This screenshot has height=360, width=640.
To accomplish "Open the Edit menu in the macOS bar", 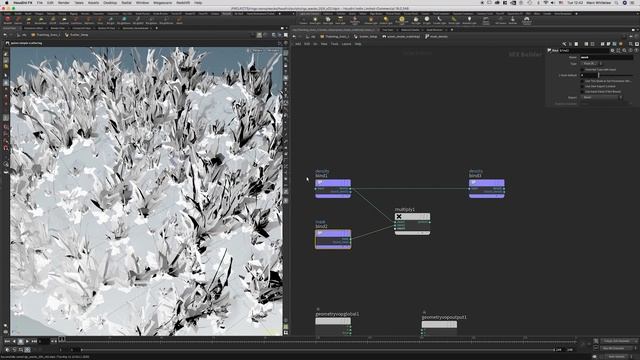I will [x=50, y=2].
